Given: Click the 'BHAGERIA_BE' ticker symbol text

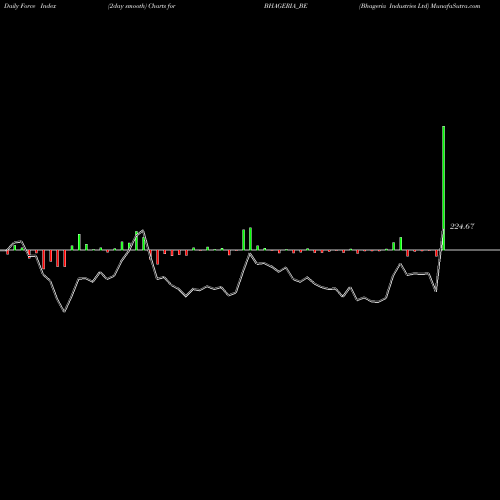Looking at the screenshot, I should [286, 6].
